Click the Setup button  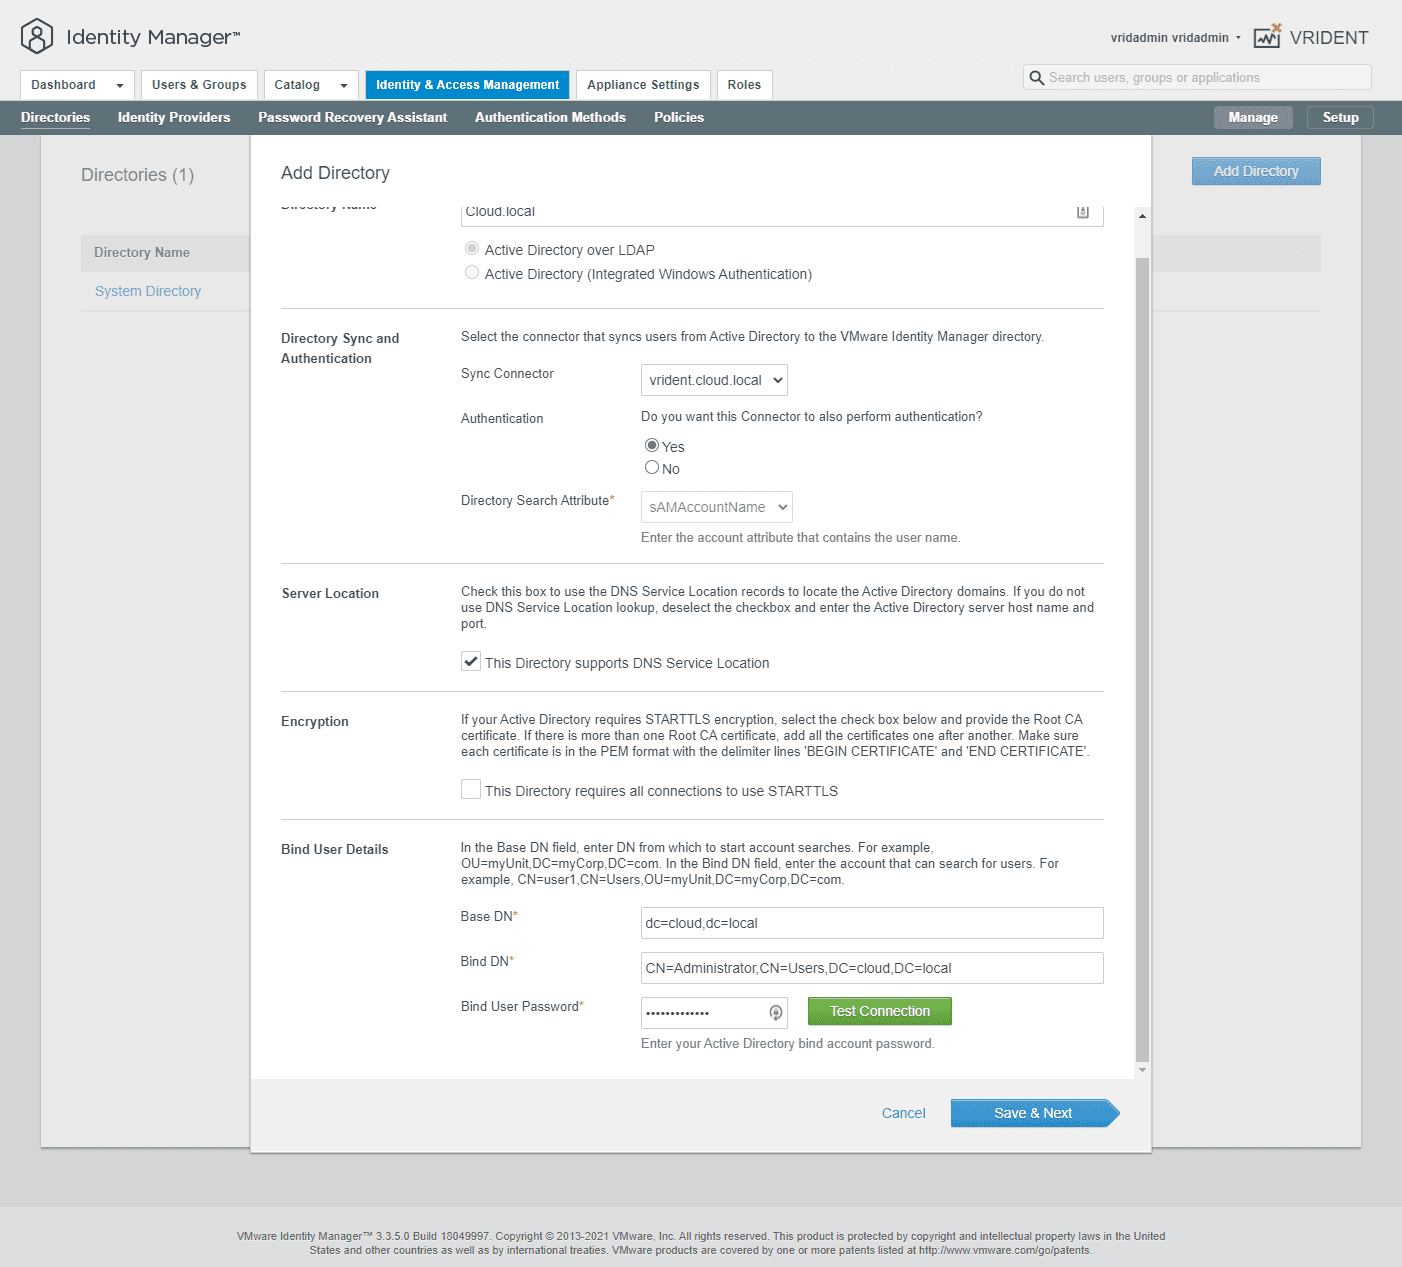click(x=1340, y=117)
